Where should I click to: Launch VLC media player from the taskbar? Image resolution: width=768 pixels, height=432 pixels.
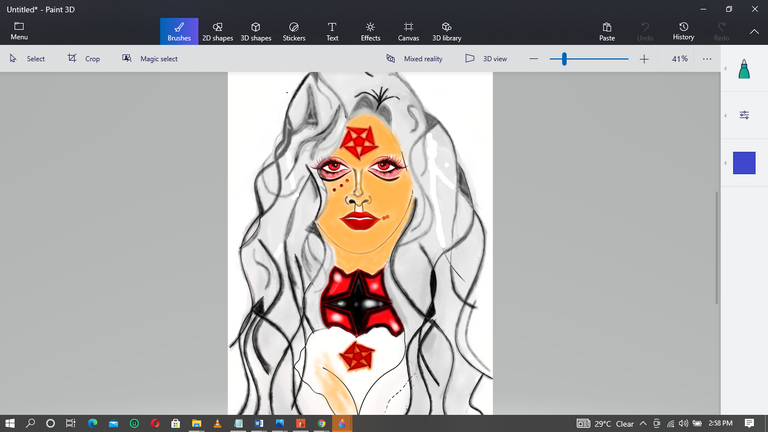click(217, 423)
